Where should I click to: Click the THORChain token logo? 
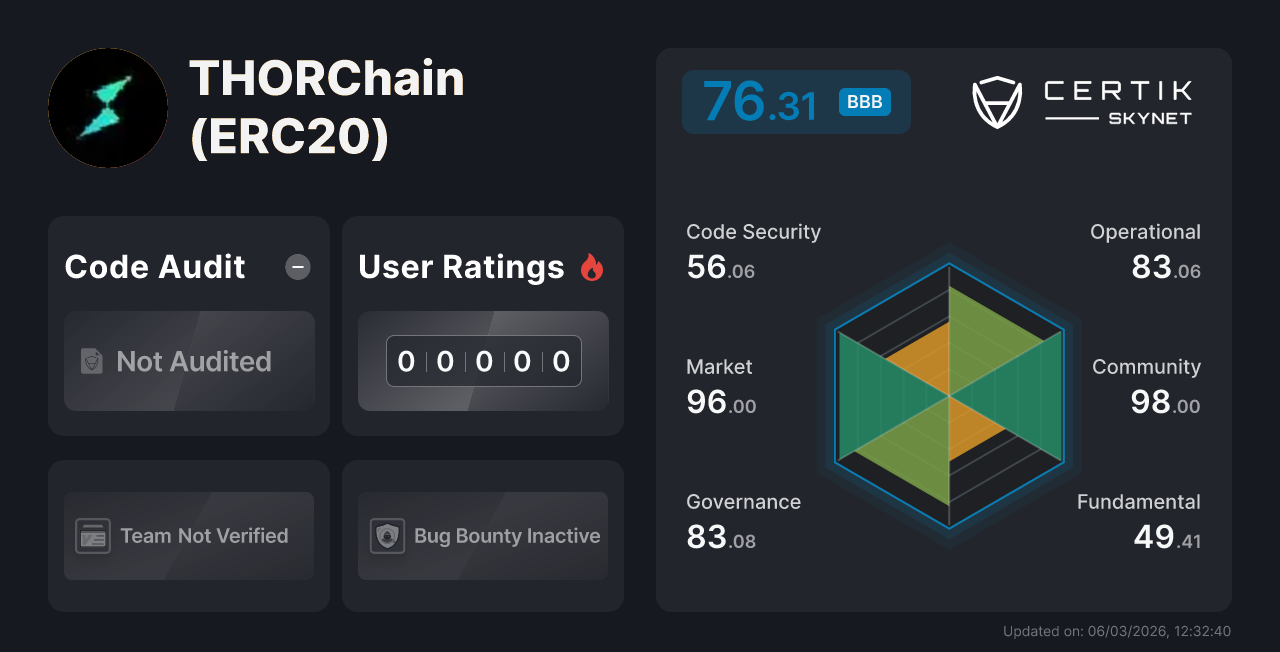(x=107, y=107)
